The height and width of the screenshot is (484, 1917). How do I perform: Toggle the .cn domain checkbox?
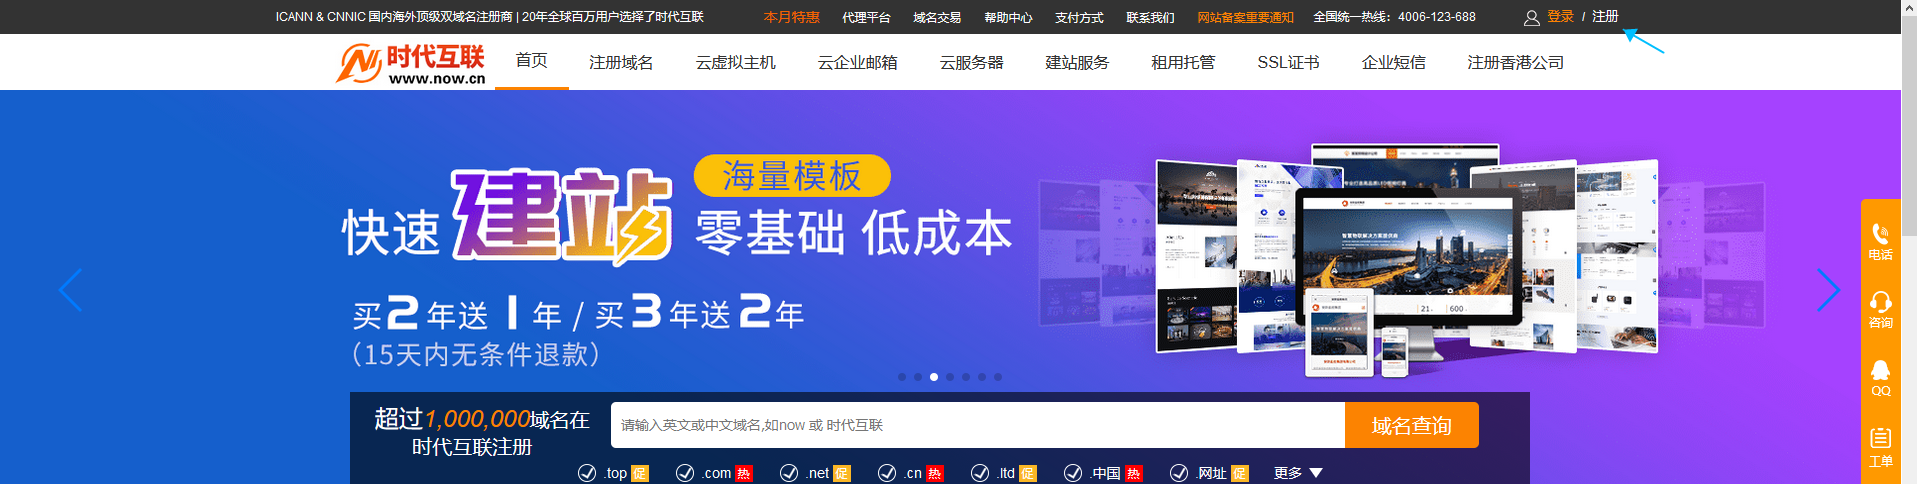[887, 473]
